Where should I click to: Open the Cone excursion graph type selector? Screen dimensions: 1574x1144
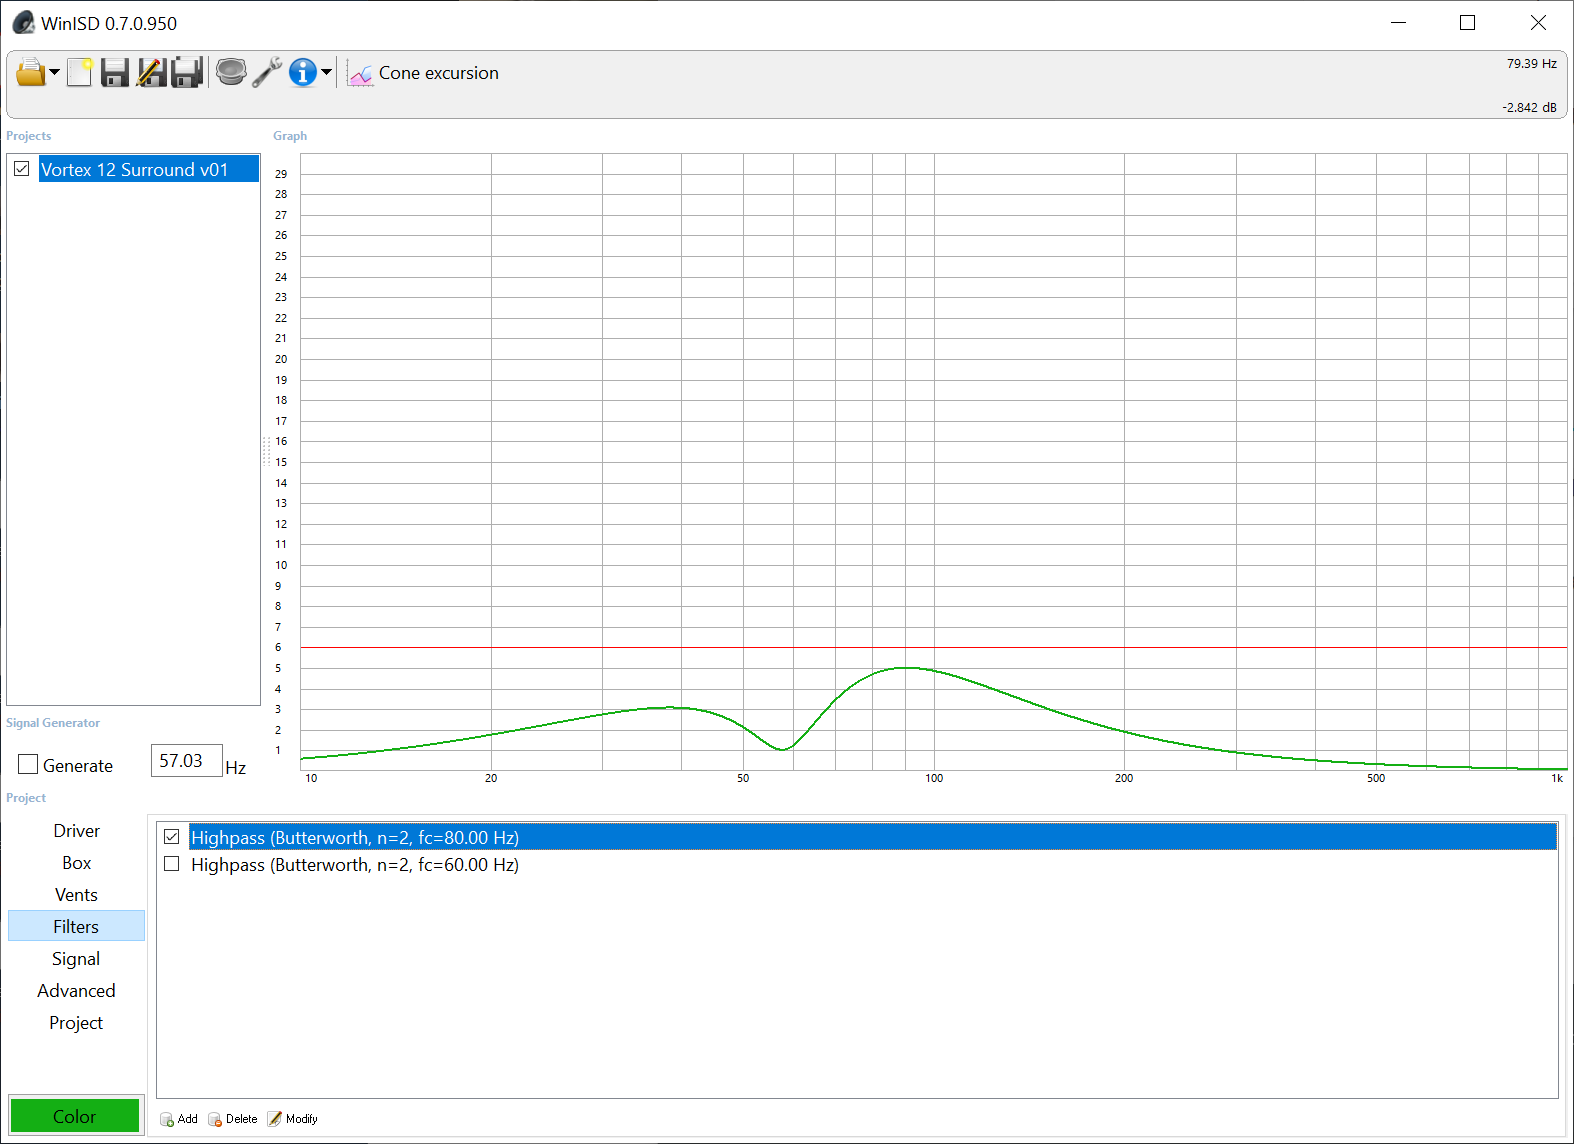pos(423,73)
